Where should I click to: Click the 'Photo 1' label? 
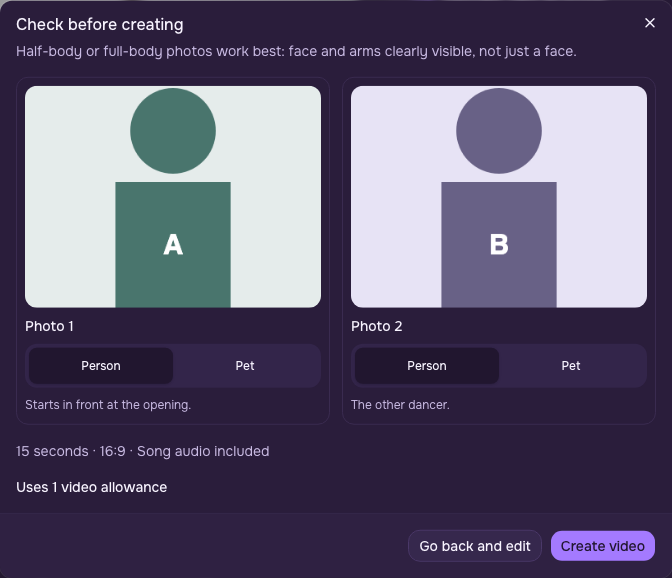pos(49,326)
